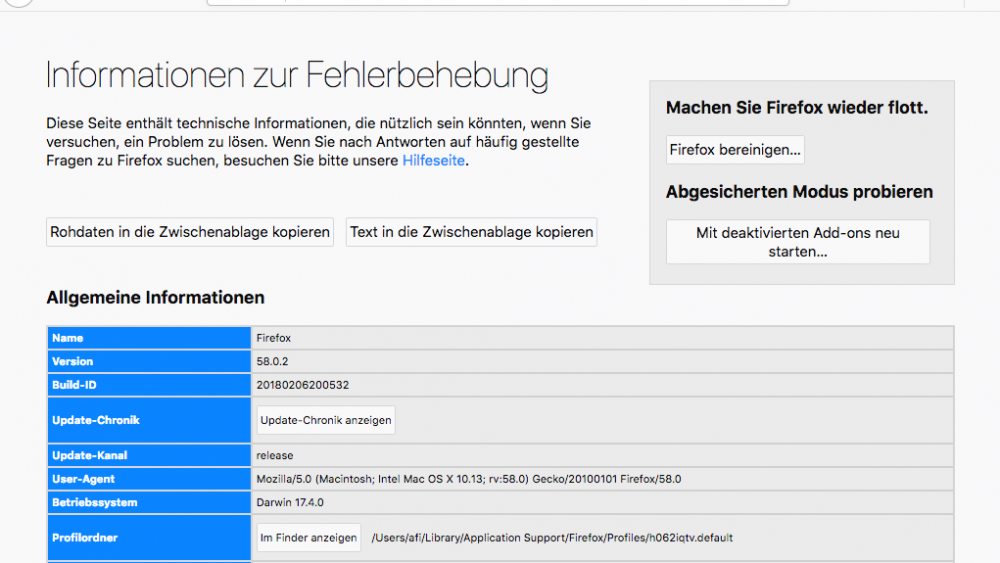Click the browser address bar
Screen dimensions: 1000x563
[x=497, y=3]
